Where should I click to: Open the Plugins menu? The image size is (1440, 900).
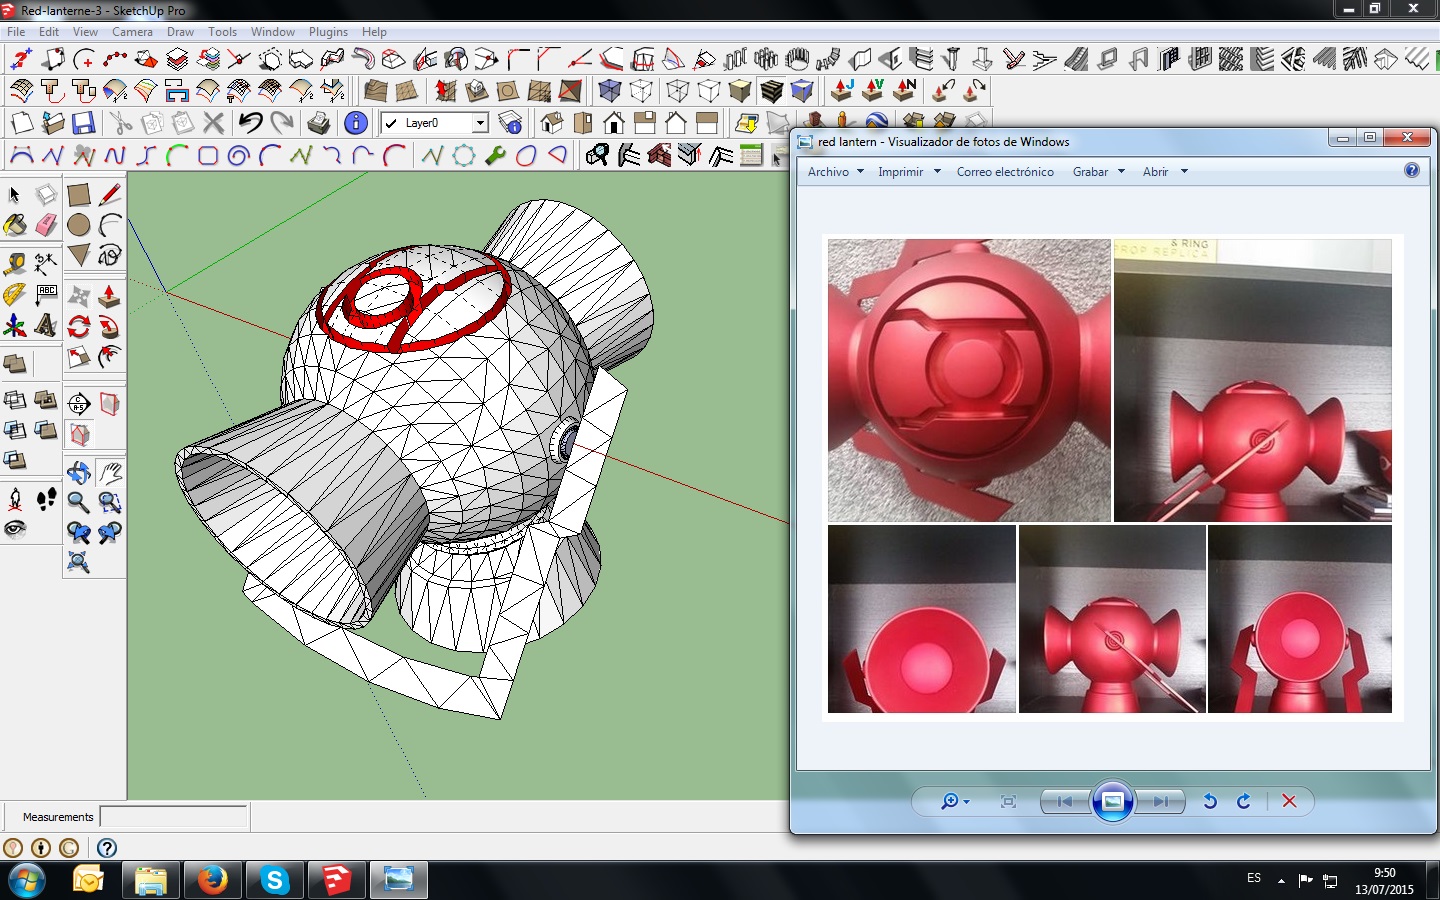pyautogui.click(x=328, y=32)
